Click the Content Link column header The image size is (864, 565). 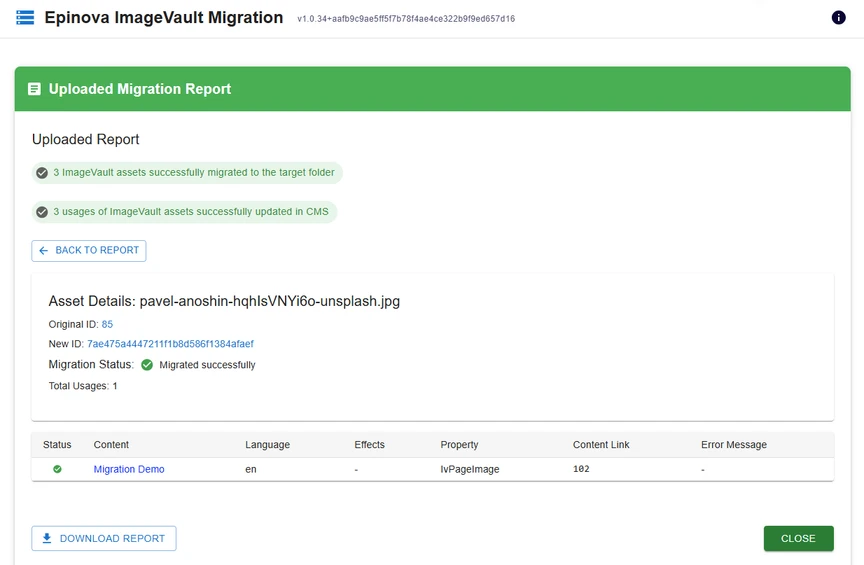(x=601, y=445)
